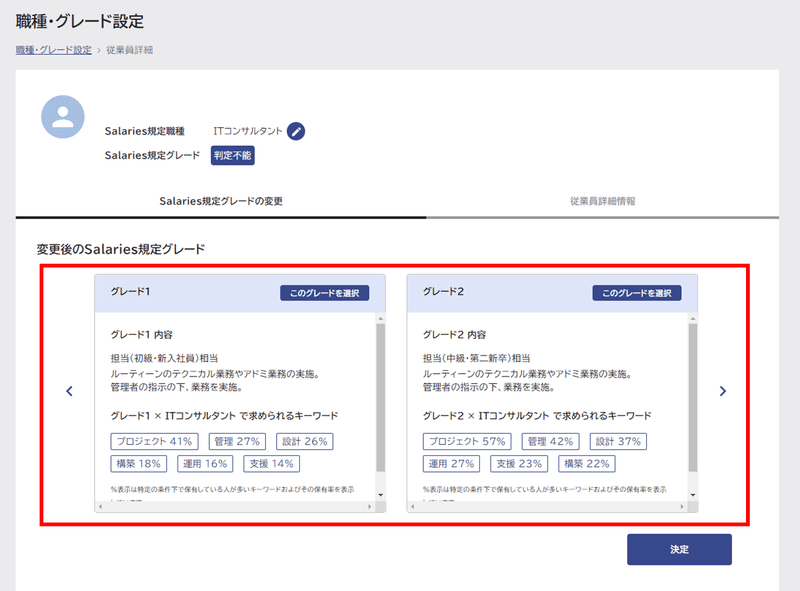Click the 設計 37% keyword tag

coord(618,441)
